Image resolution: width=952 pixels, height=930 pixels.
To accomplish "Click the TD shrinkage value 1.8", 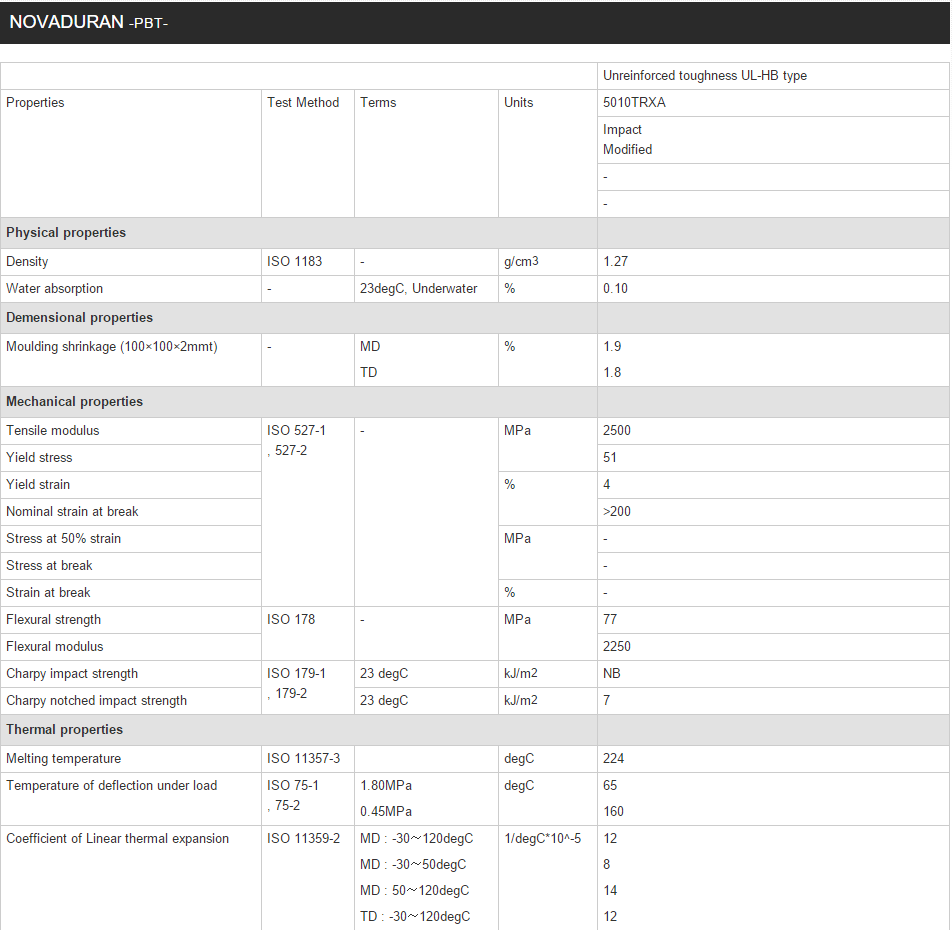I will tap(612, 373).
